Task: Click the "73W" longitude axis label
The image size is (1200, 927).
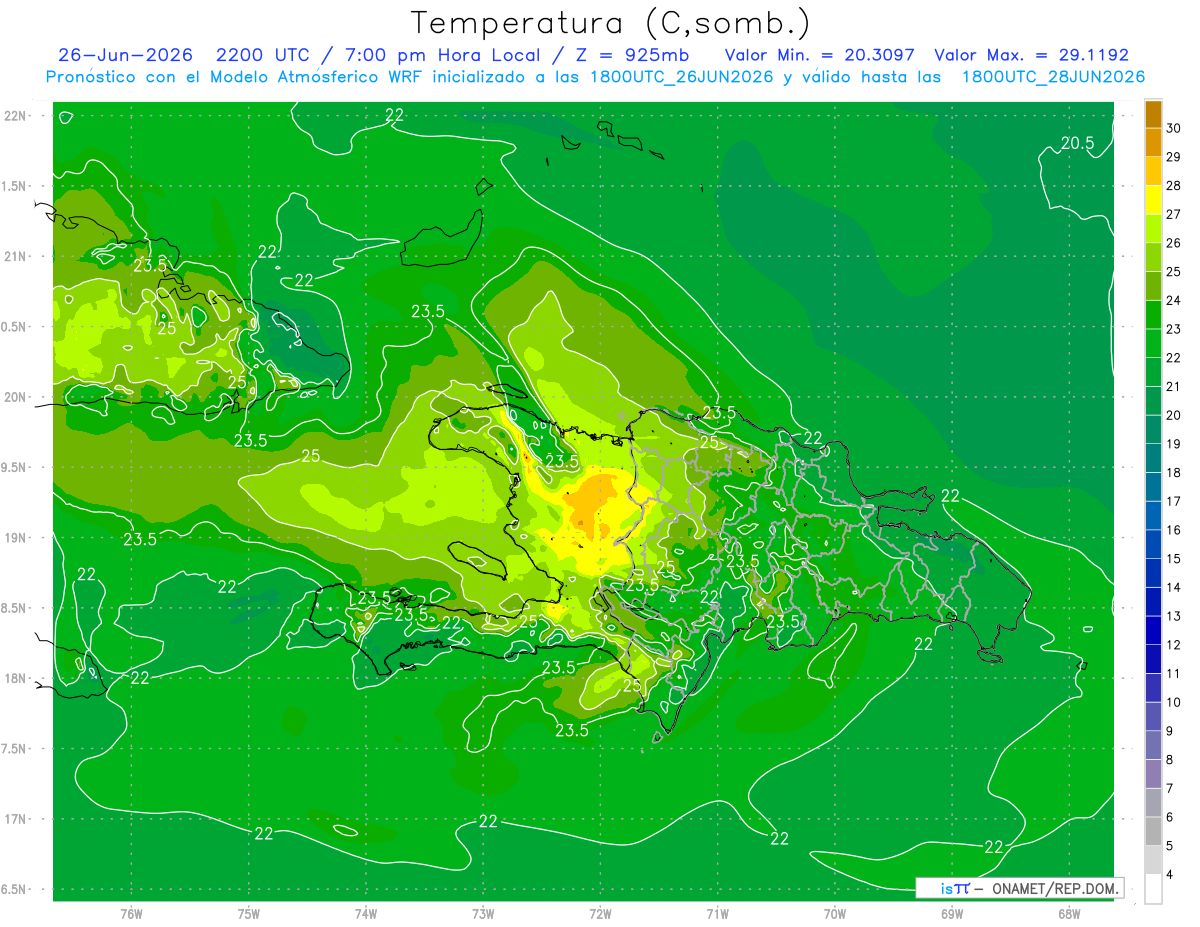Action: point(483,914)
